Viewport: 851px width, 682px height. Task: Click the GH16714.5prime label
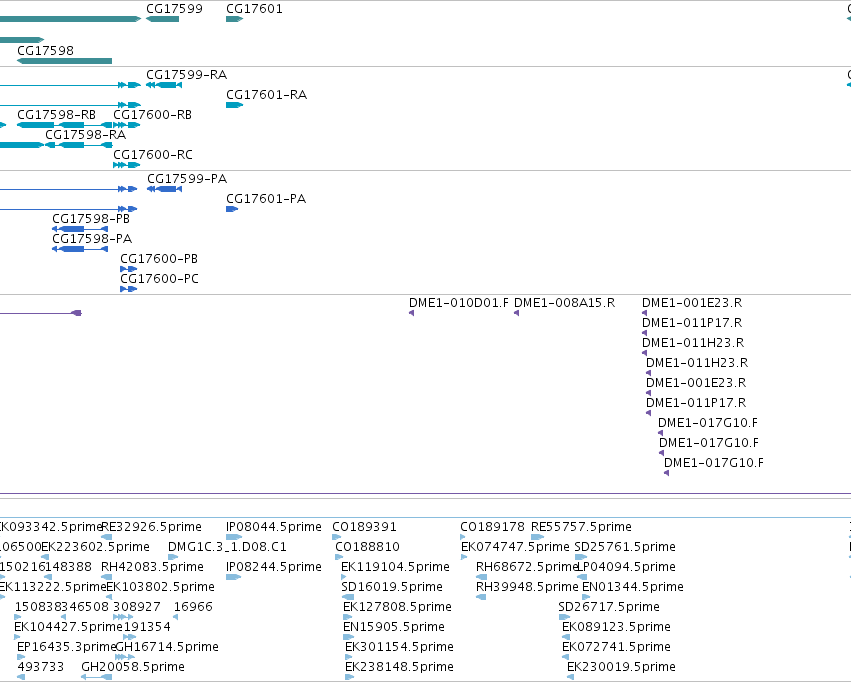point(167,647)
